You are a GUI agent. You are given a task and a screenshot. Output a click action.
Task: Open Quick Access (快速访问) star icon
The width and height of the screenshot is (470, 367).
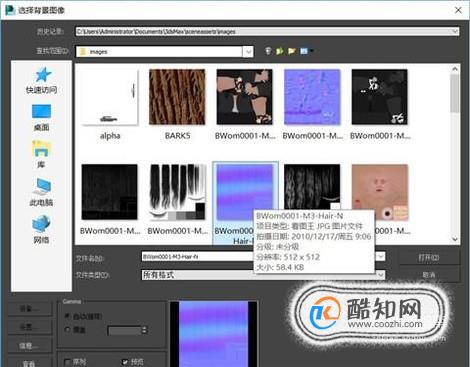[x=43, y=75]
